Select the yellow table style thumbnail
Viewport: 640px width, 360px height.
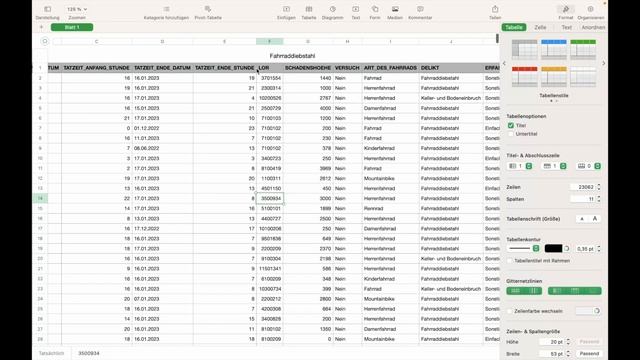point(554,77)
